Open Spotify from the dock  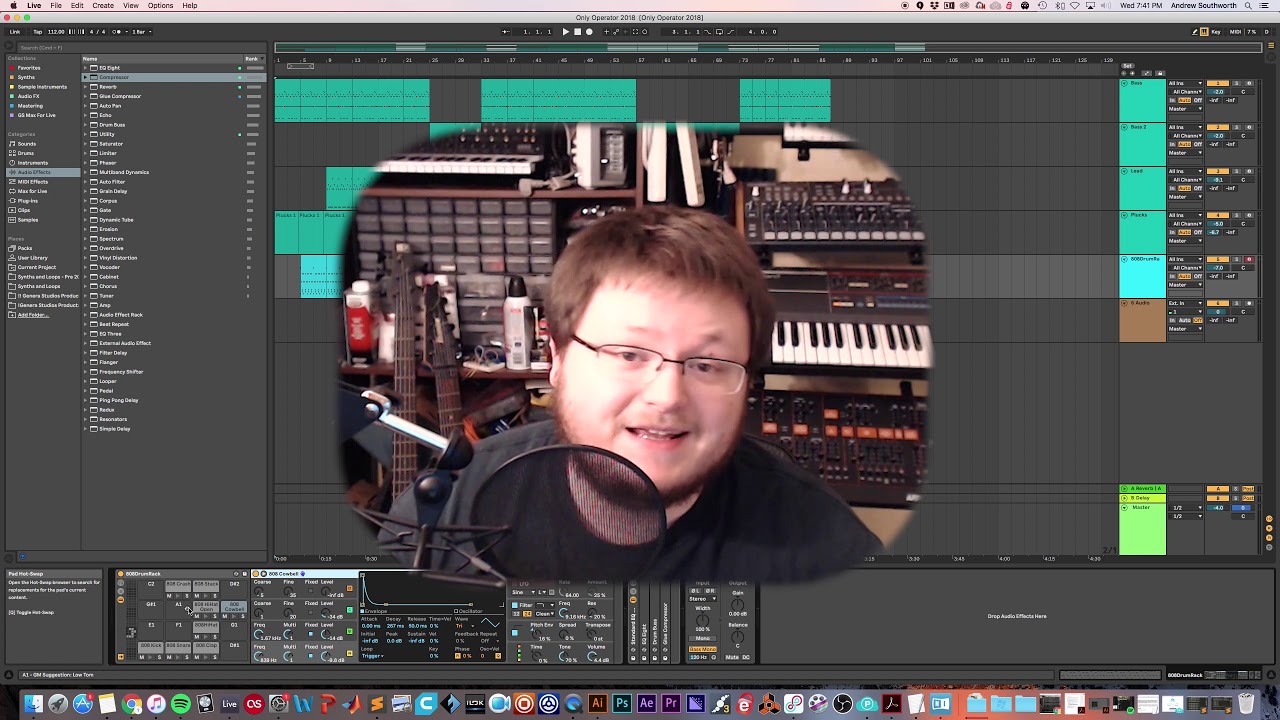[x=180, y=704]
